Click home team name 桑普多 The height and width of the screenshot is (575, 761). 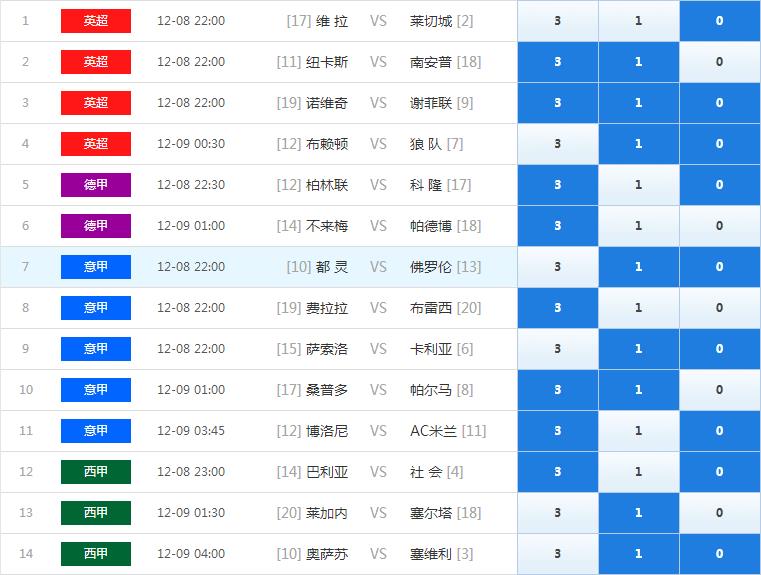(327, 390)
